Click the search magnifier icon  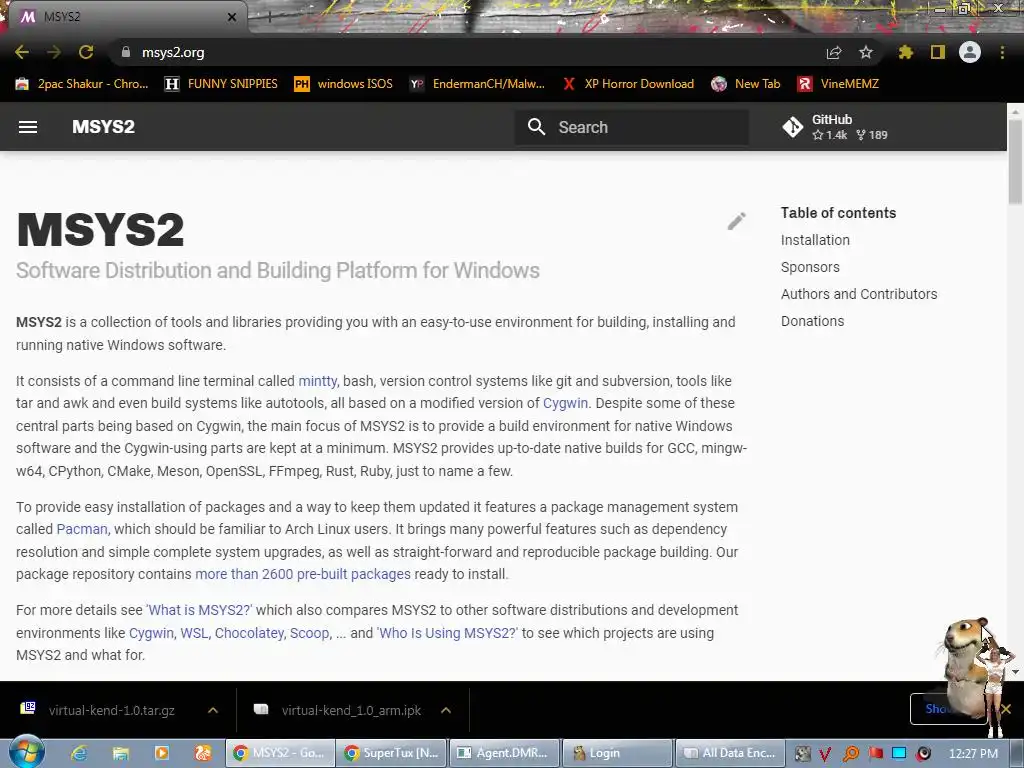[536, 127]
